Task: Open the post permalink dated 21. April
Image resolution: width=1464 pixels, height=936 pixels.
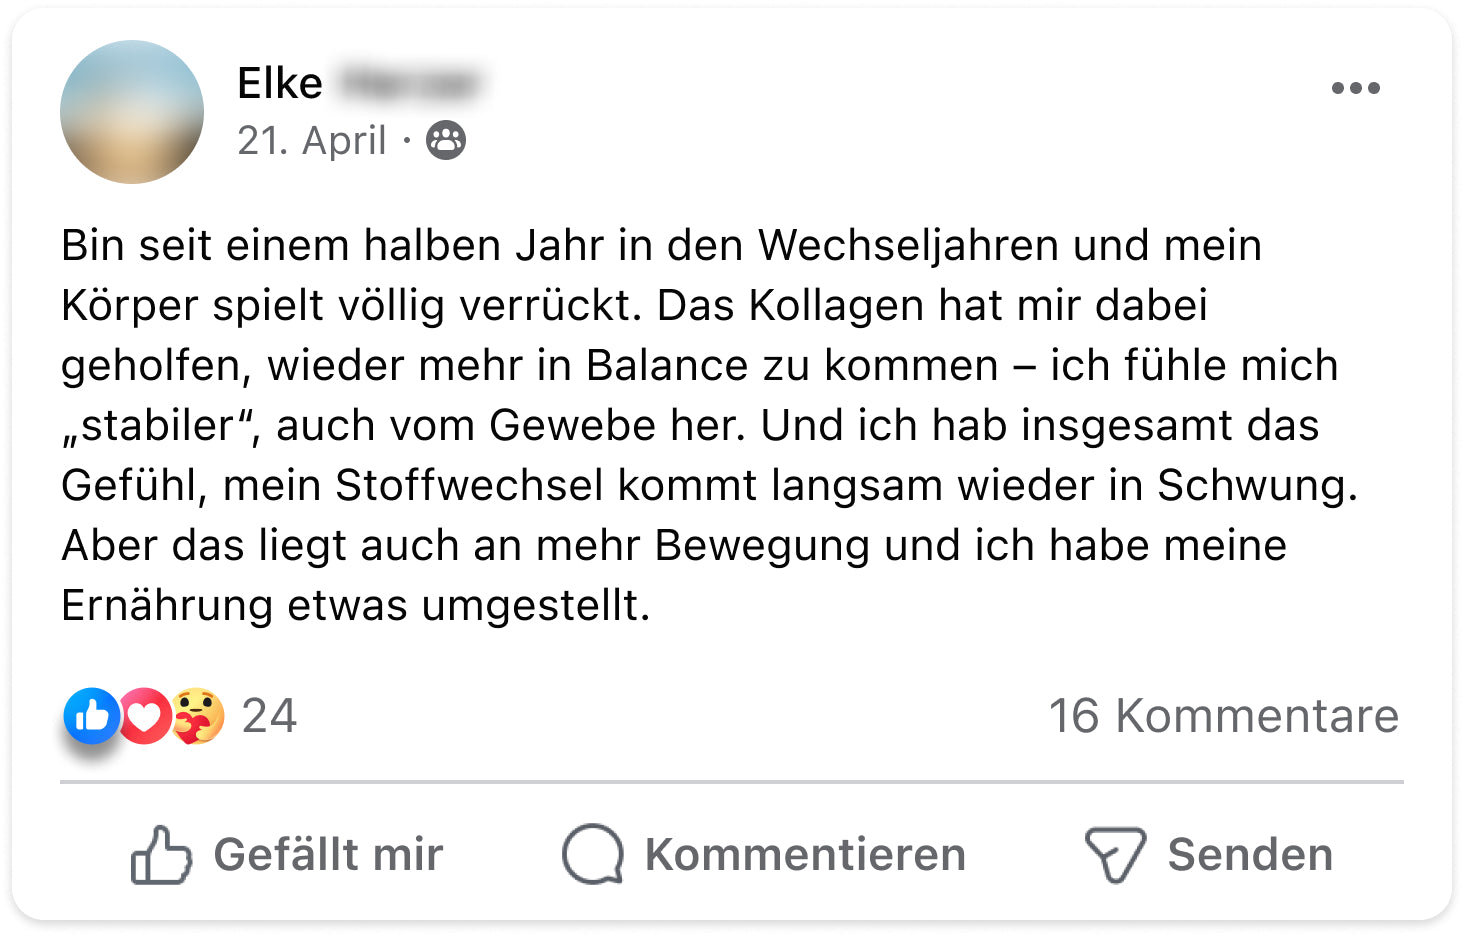Action: pos(312,141)
